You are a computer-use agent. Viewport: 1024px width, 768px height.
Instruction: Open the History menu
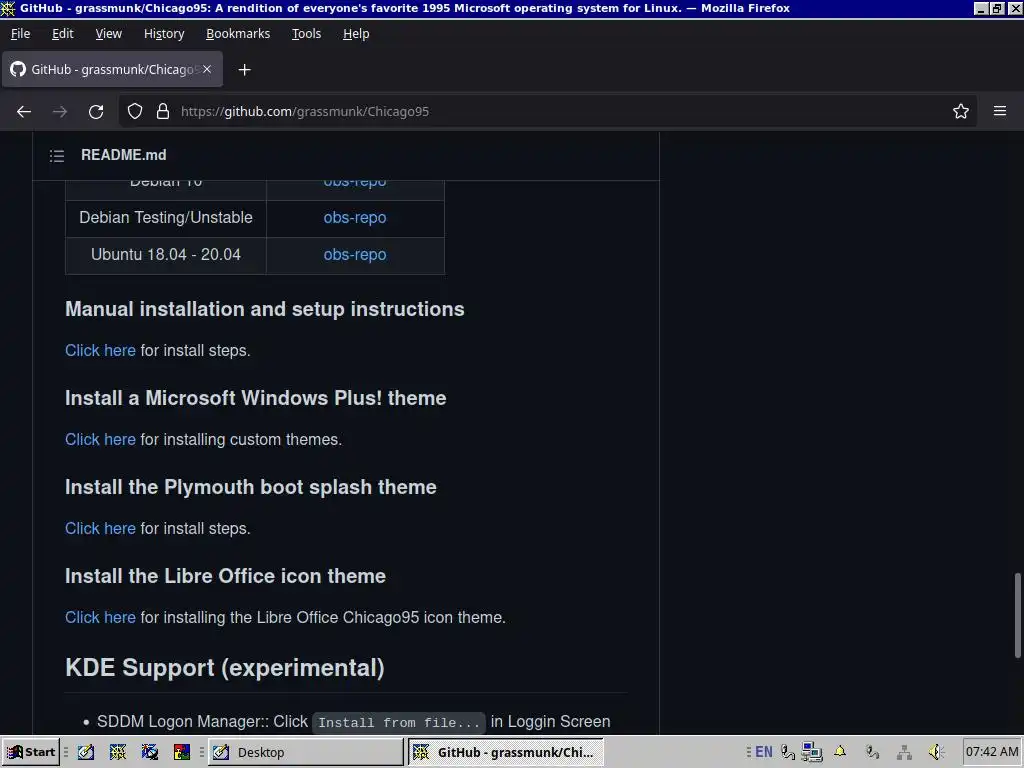click(x=164, y=33)
